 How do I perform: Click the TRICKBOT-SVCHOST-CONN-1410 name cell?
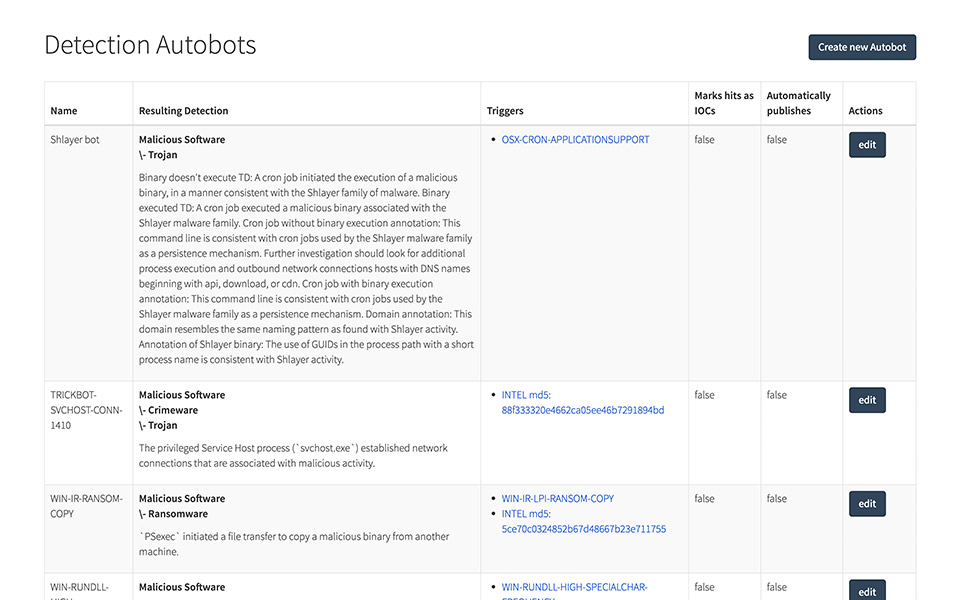pos(87,410)
